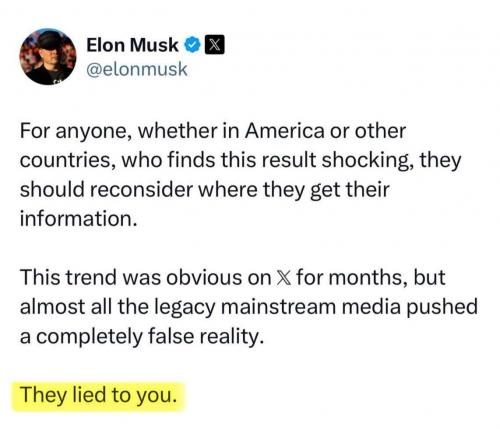Image resolution: width=500 pixels, height=429 pixels.
Task: Select the phrase 'completely false reality'
Action: (x=147, y=337)
